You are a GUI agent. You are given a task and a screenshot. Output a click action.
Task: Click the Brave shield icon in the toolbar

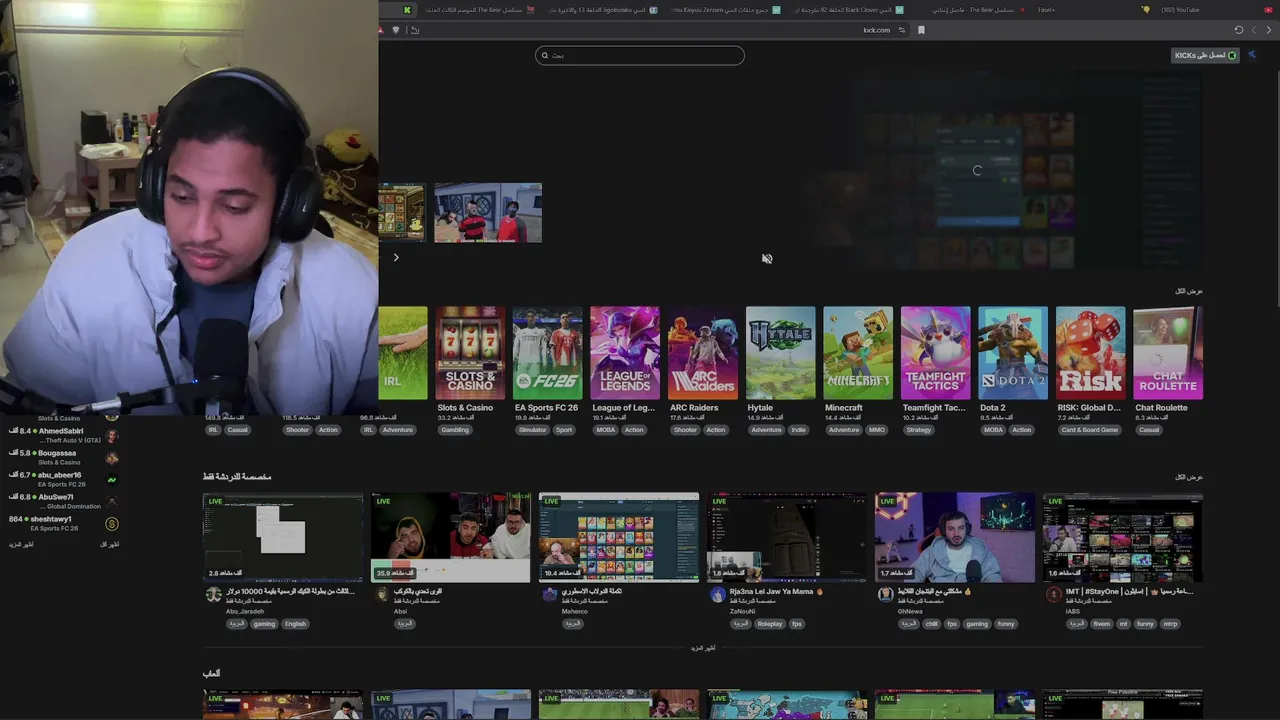coord(396,30)
